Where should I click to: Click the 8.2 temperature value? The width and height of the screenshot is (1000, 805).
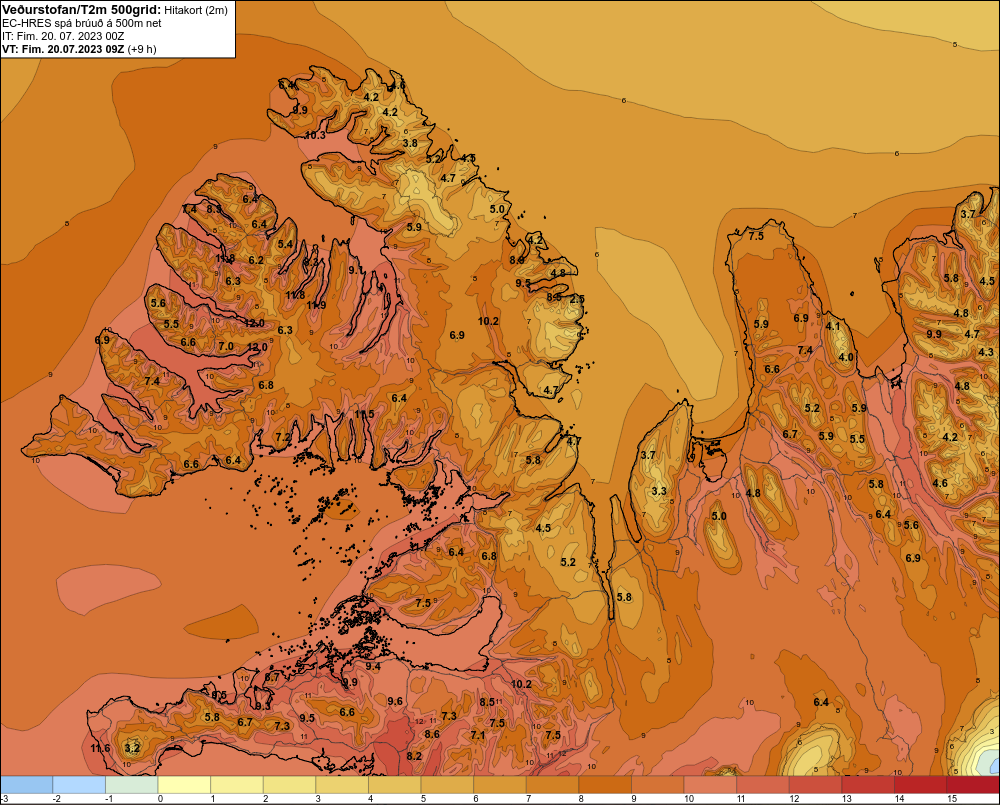(414, 756)
